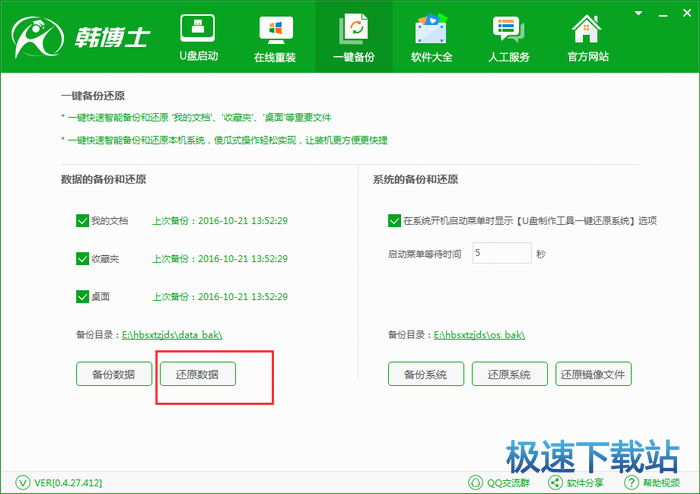Click the 启动菜单等待时间 seconds input field
Image resolution: width=700 pixels, height=494 pixels.
pyautogui.click(x=502, y=253)
